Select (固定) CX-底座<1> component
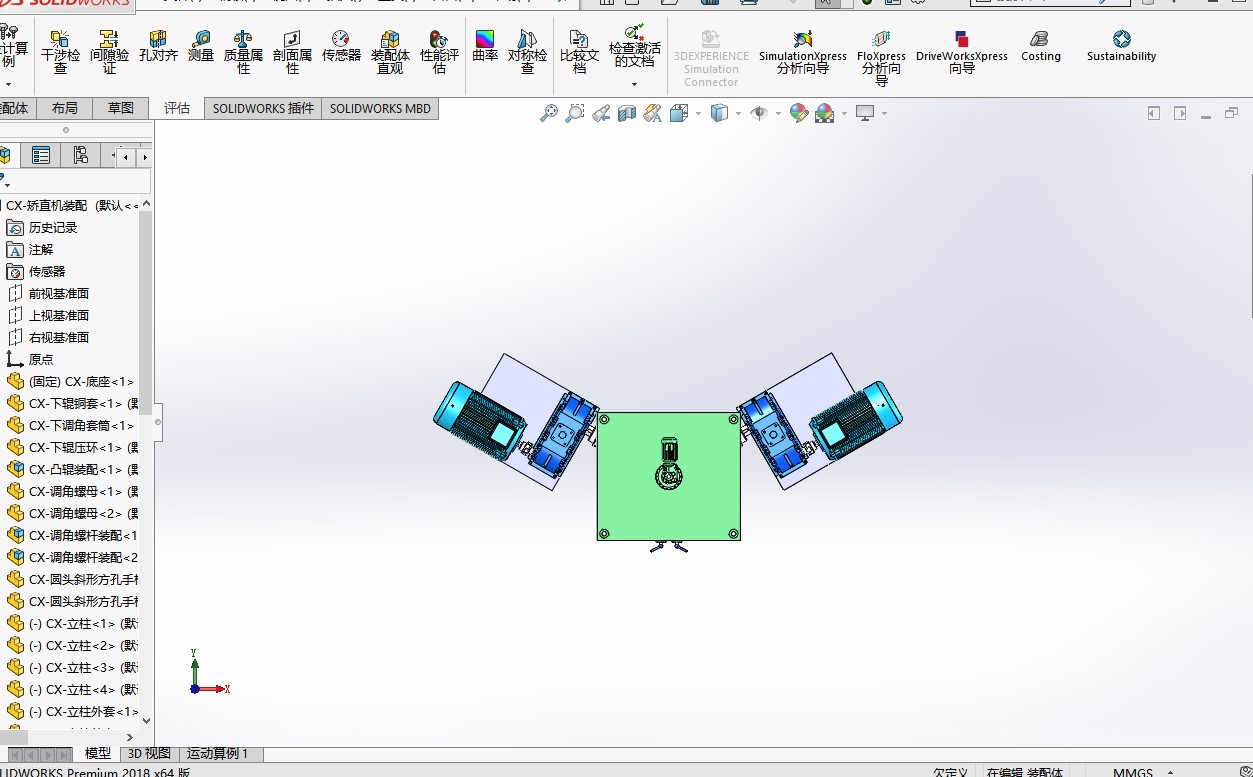 [80, 381]
